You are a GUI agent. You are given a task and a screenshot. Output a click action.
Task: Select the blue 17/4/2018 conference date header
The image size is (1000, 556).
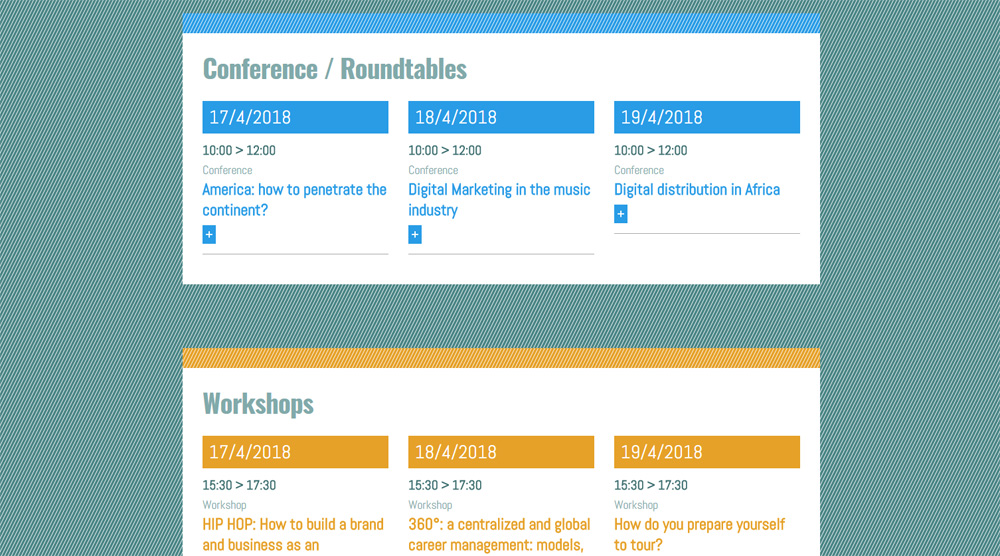click(295, 117)
